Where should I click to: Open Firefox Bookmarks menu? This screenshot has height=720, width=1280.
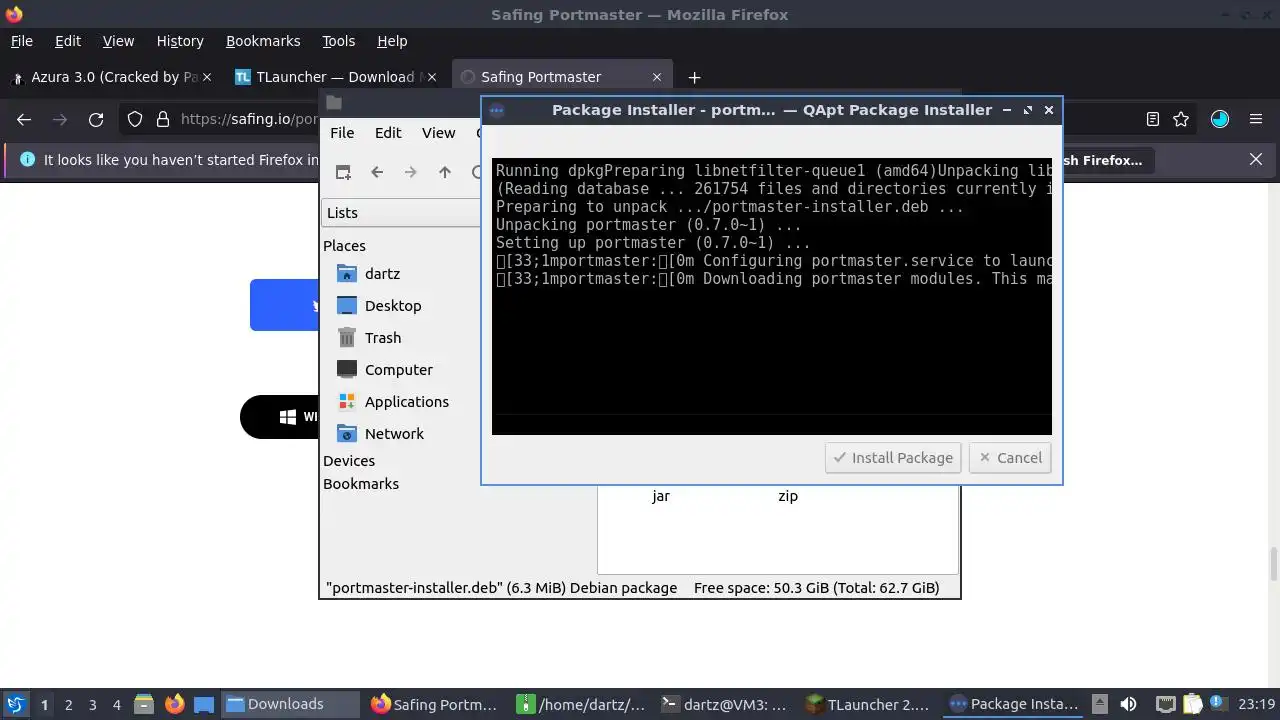pos(263,41)
